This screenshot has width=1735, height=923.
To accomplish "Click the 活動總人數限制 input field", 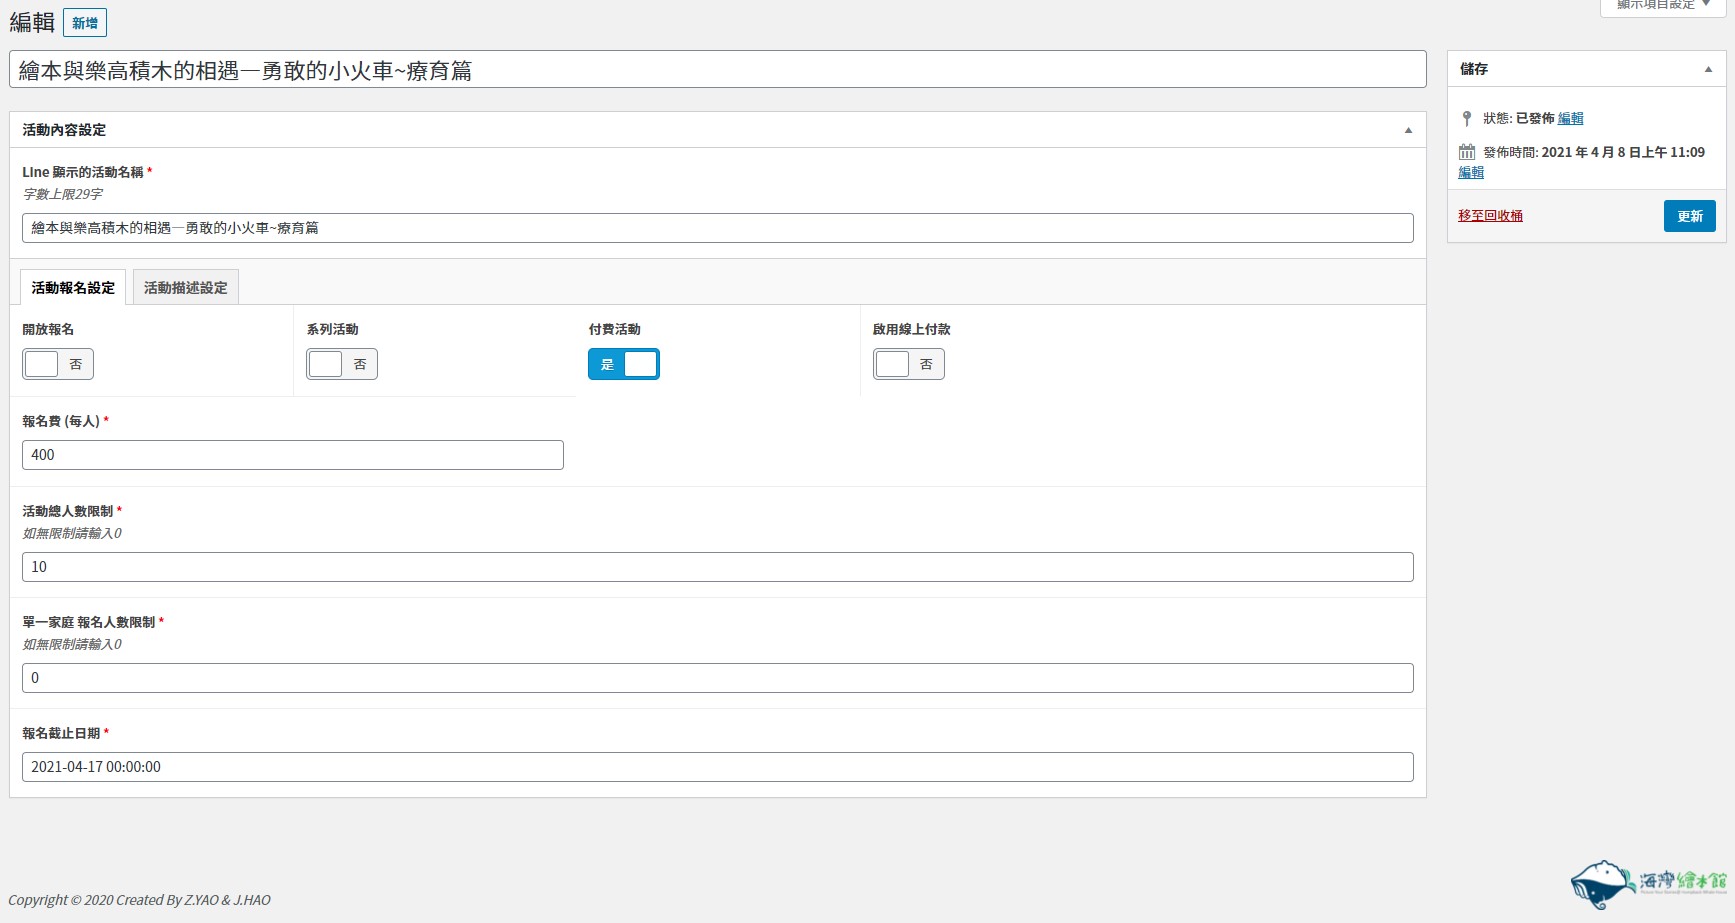I will (x=717, y=567).
